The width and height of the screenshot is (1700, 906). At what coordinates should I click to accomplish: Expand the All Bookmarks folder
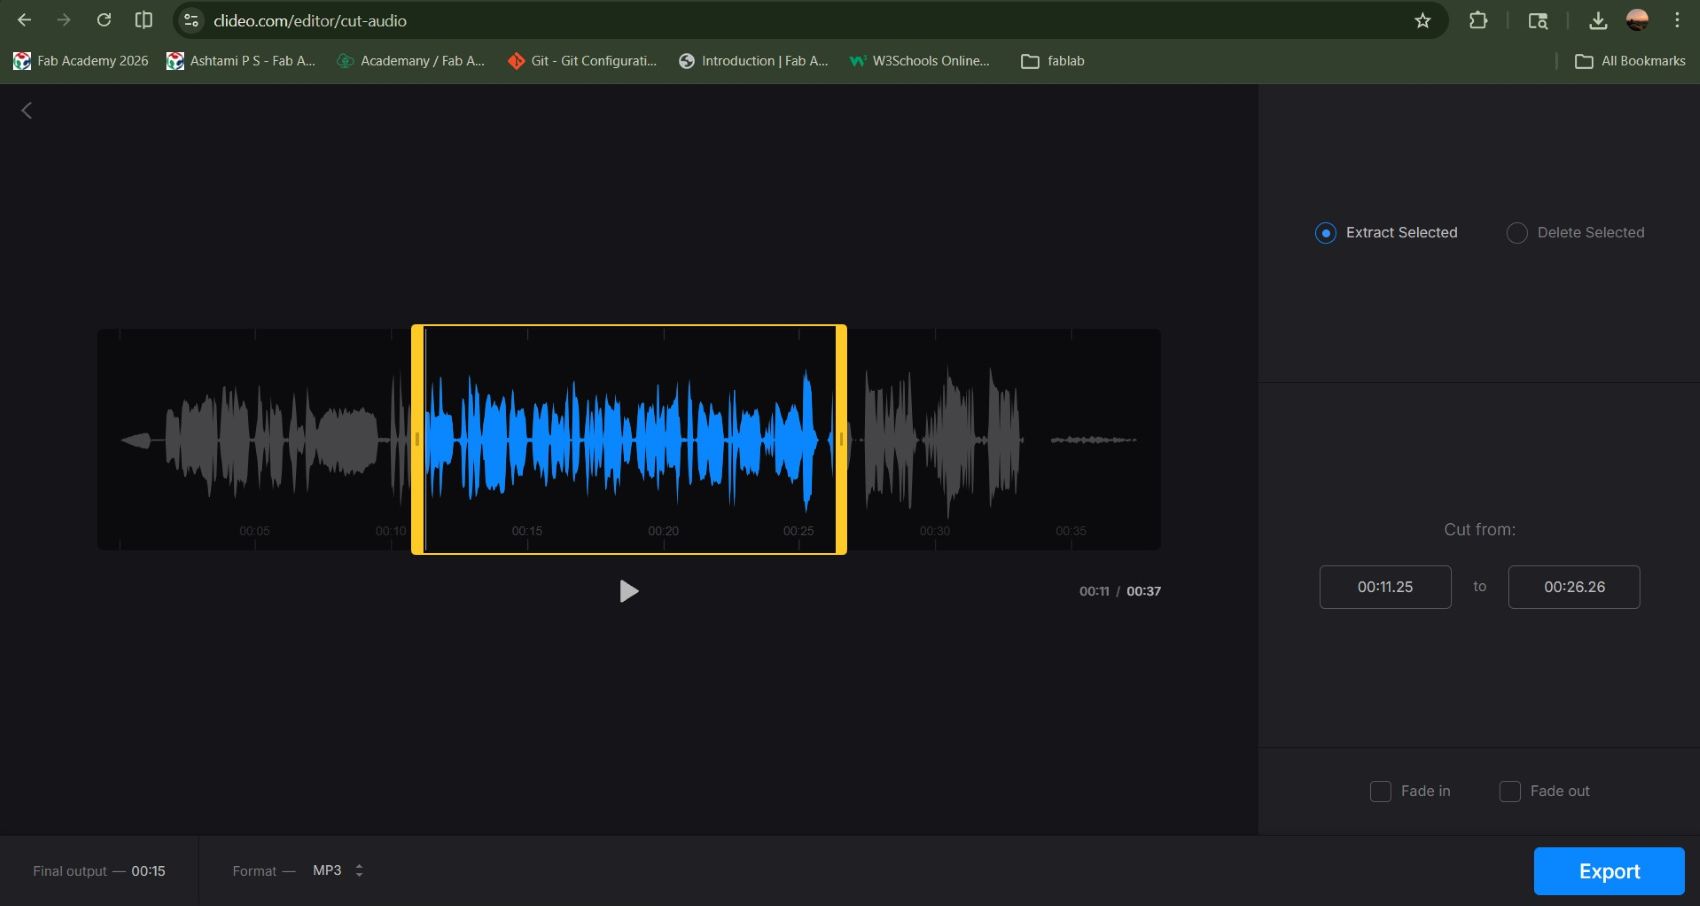[x=1630, y=61]
